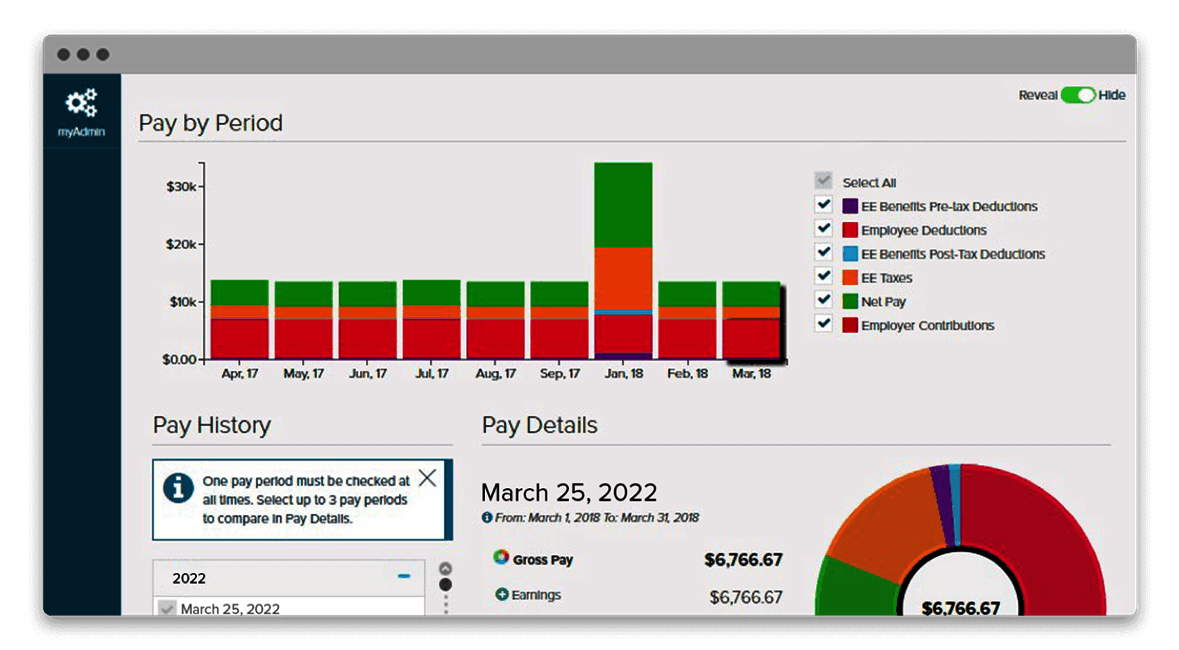Select the Mar, 18 bar in chart
1179x650 pixels.
751,320
